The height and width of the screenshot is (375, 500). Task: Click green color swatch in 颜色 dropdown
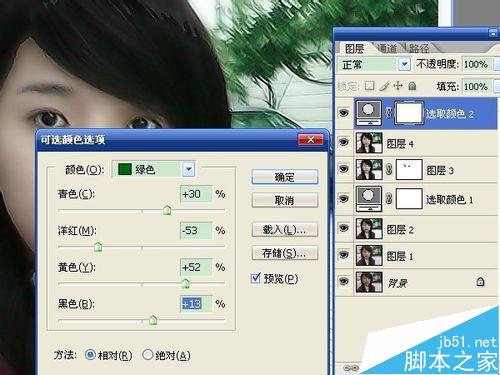click(124, 169)
